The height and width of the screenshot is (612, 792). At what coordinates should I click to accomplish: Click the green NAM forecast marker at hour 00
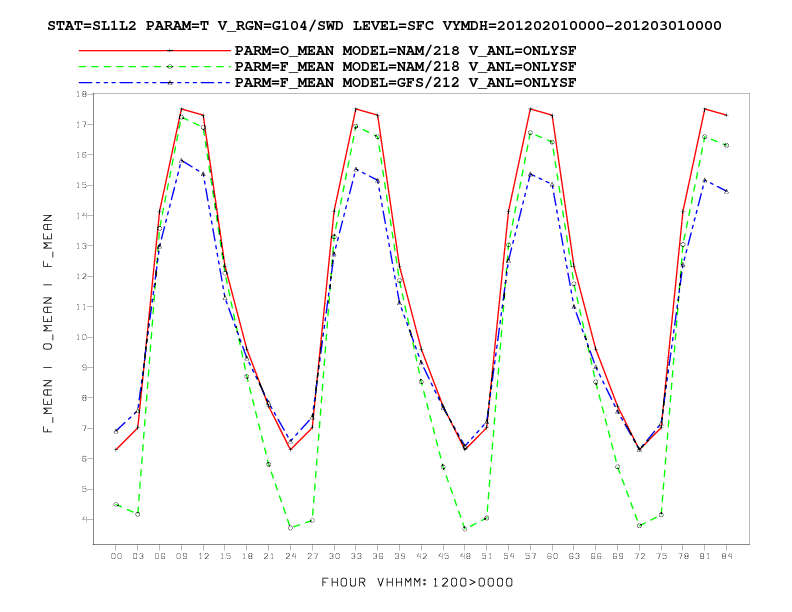(x=116, y=504)
